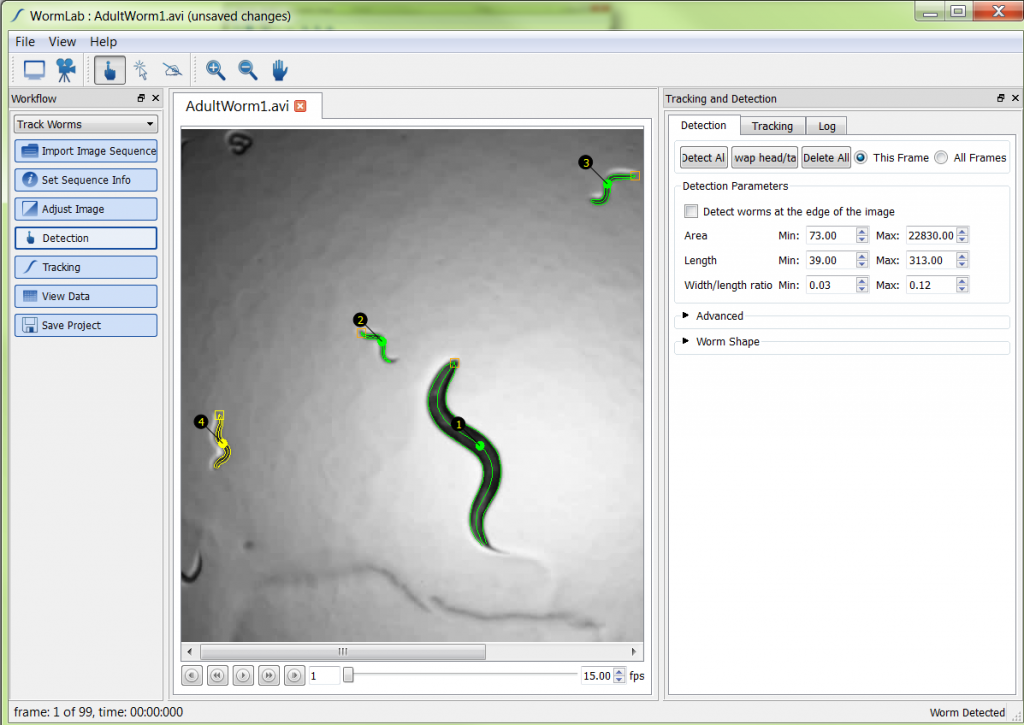
Task: Click the monitor display icon in toolbar
Action: (x=35, y=70)
